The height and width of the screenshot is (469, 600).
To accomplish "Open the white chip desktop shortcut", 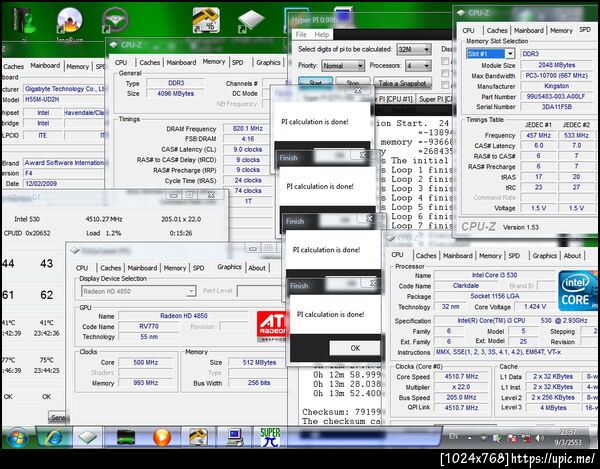I will [251, 21].
